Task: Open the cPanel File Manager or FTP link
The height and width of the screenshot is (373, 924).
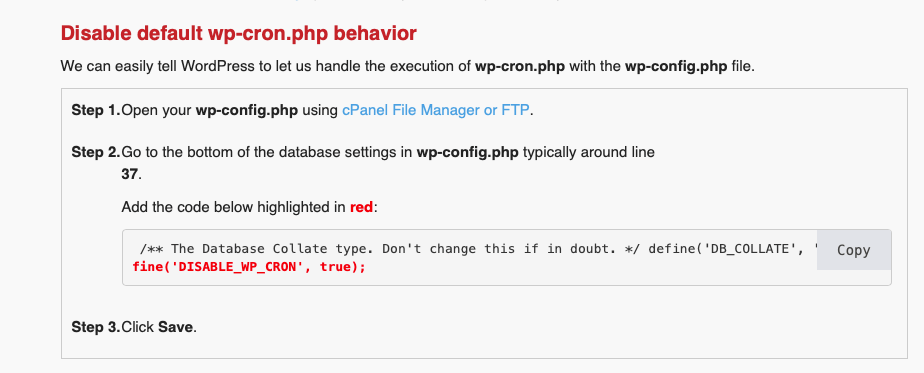Action: tap(435, 110)
